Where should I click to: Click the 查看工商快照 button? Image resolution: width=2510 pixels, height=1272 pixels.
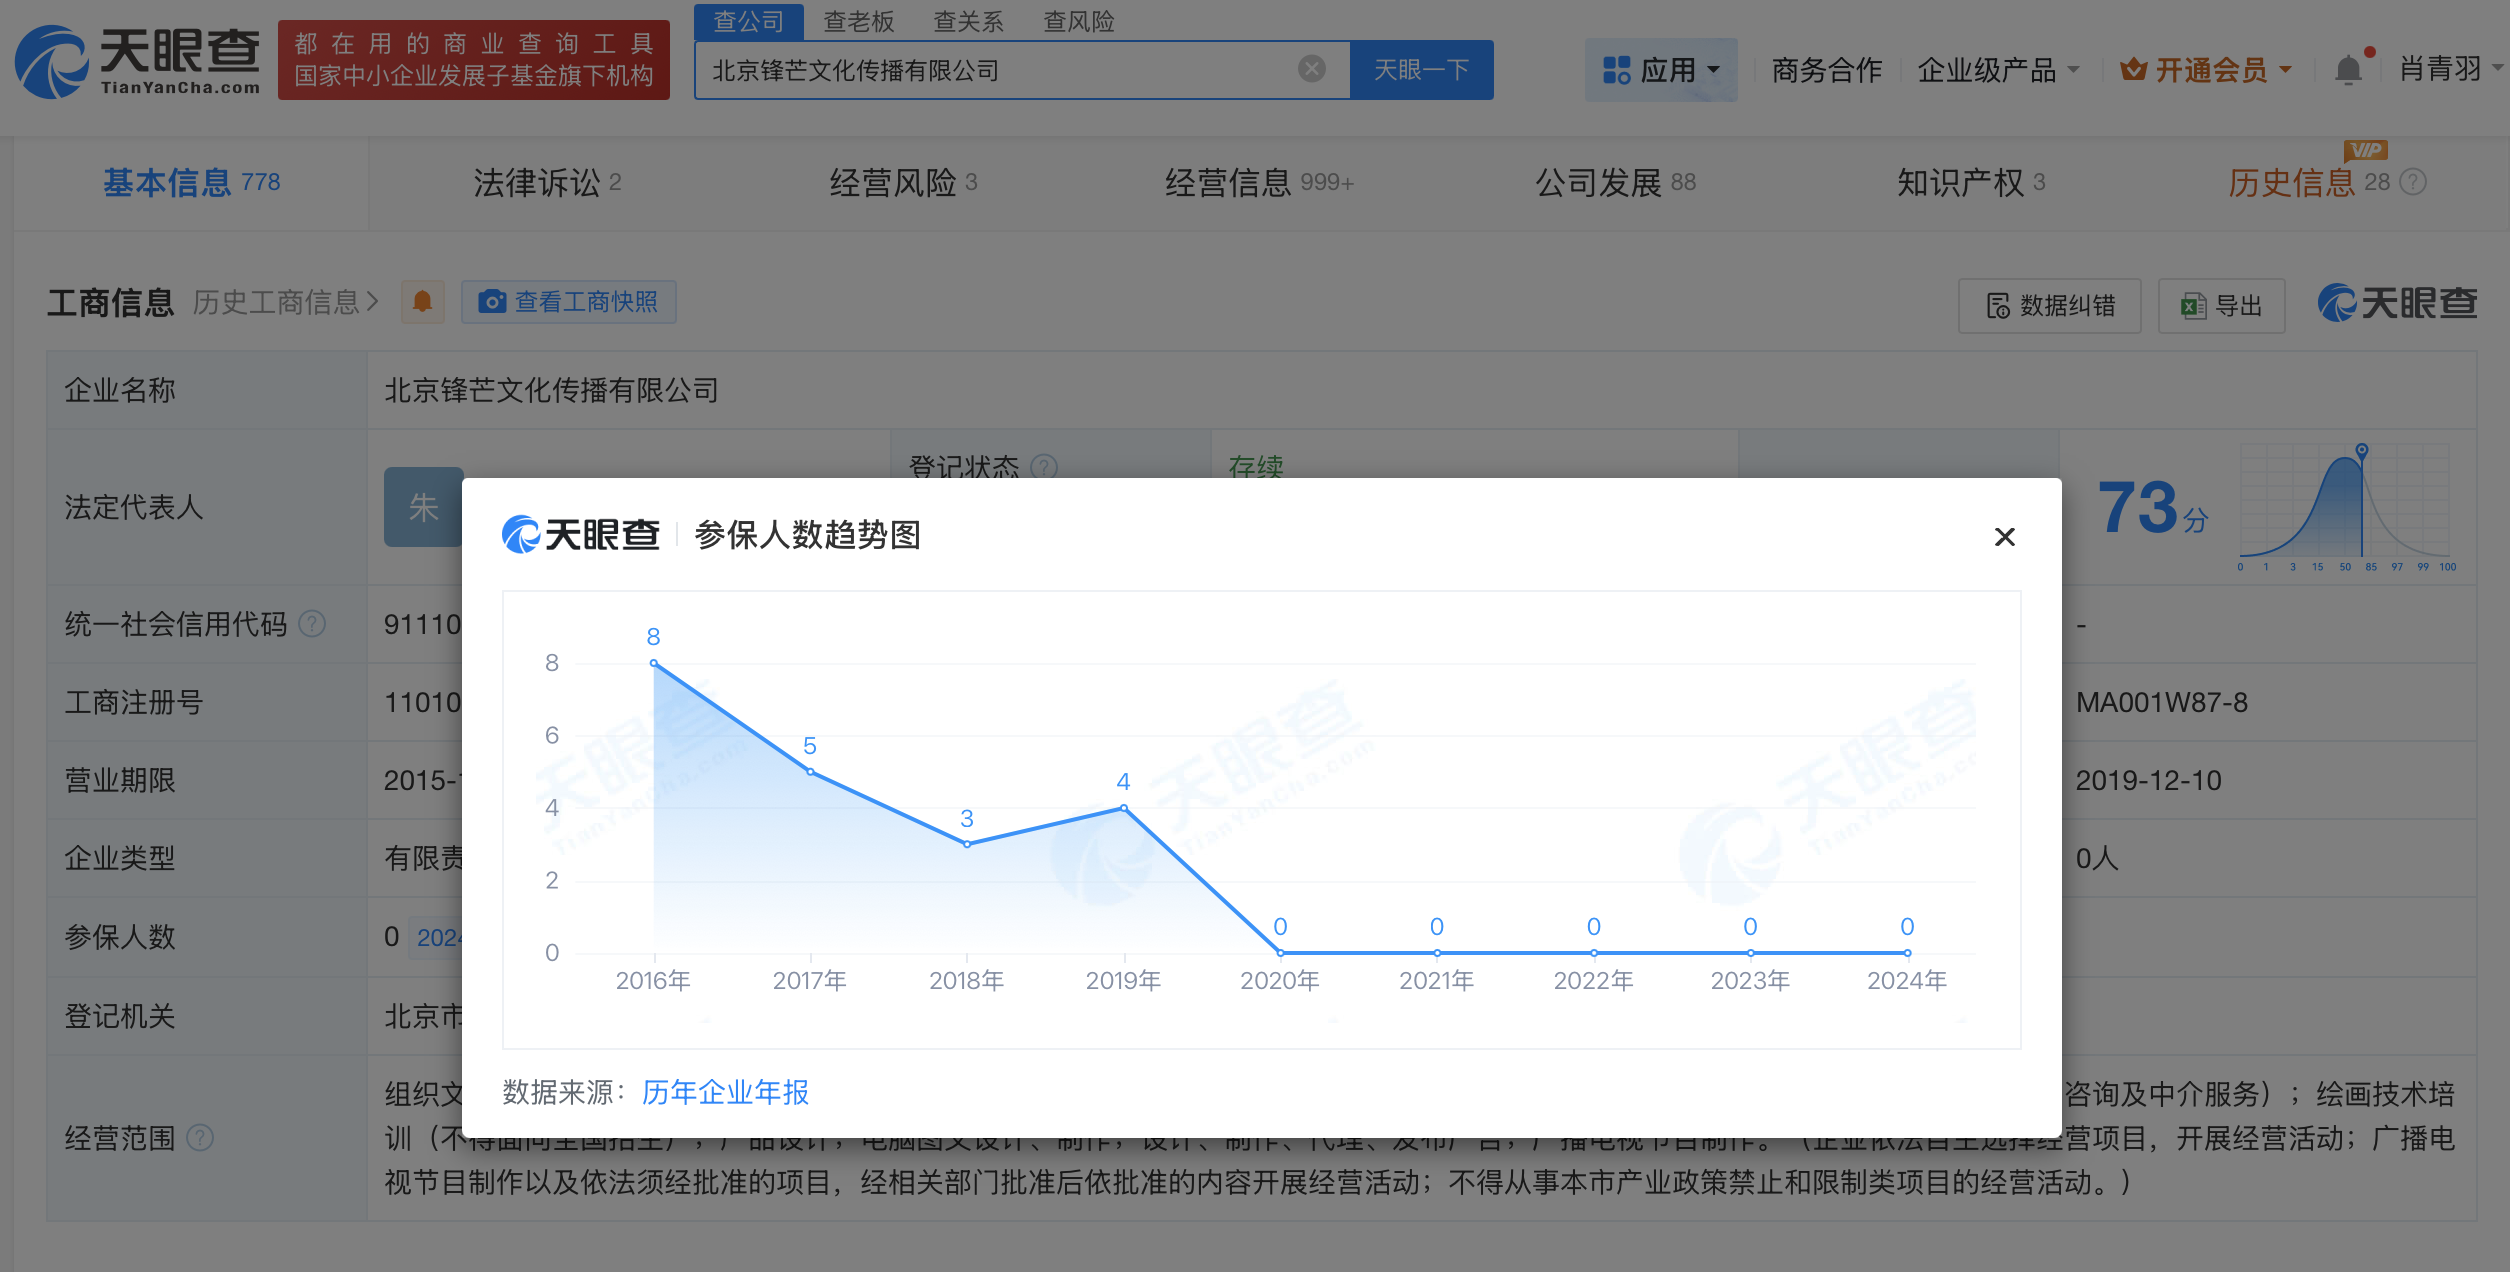click(569, 302)
